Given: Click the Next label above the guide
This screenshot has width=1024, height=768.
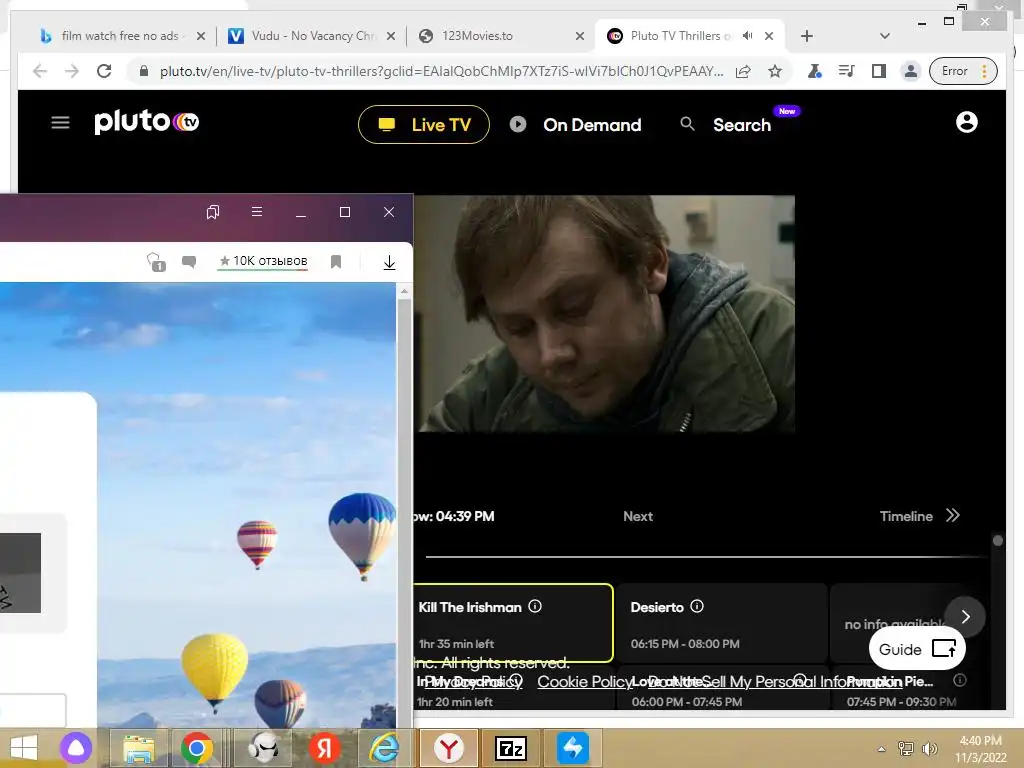Looking at the screenshot, I should [x=637, y=516].
